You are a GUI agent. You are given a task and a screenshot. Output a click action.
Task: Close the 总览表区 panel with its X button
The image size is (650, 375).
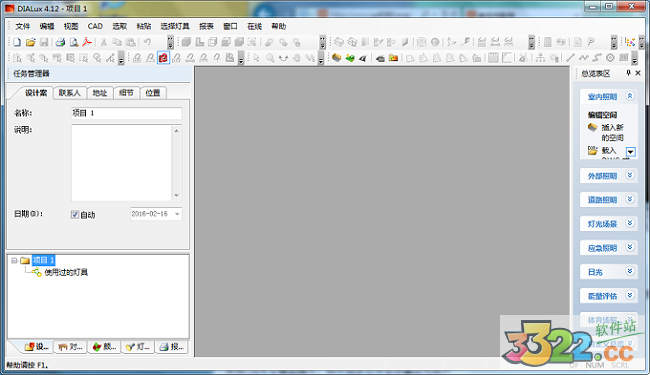pos(638,73)
